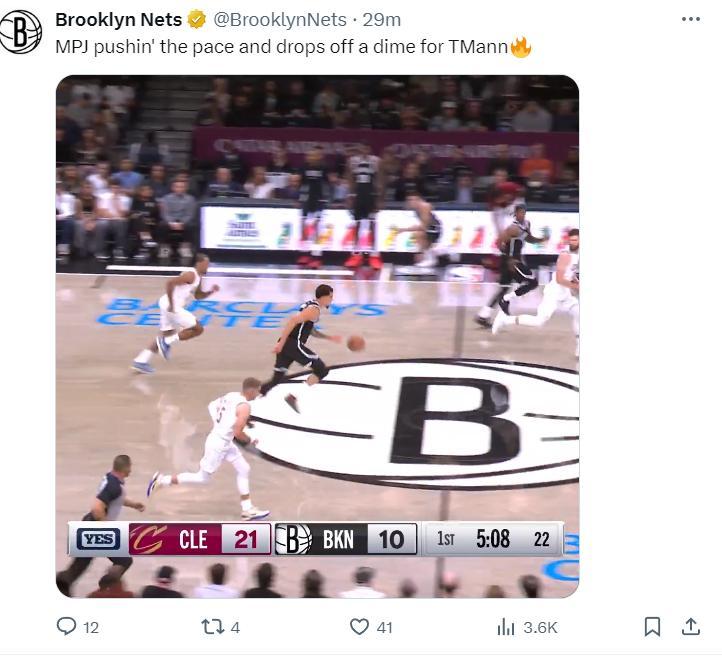The width and height of the screenshot is (722, 660).
Task: Click the fire emoji in the post text
Action: pos(520,46)
